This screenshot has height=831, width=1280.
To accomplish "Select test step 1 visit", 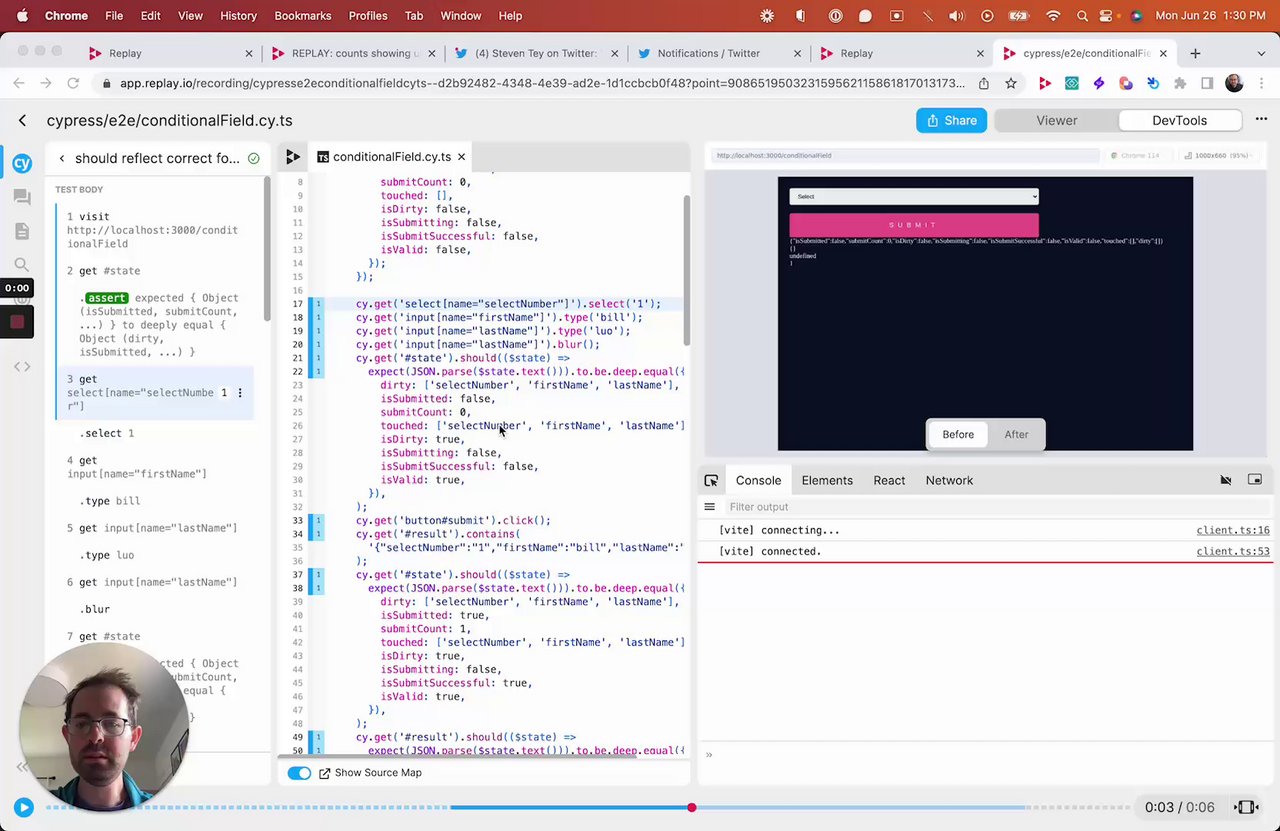I will pyautogui.click(x=157, y=230).
